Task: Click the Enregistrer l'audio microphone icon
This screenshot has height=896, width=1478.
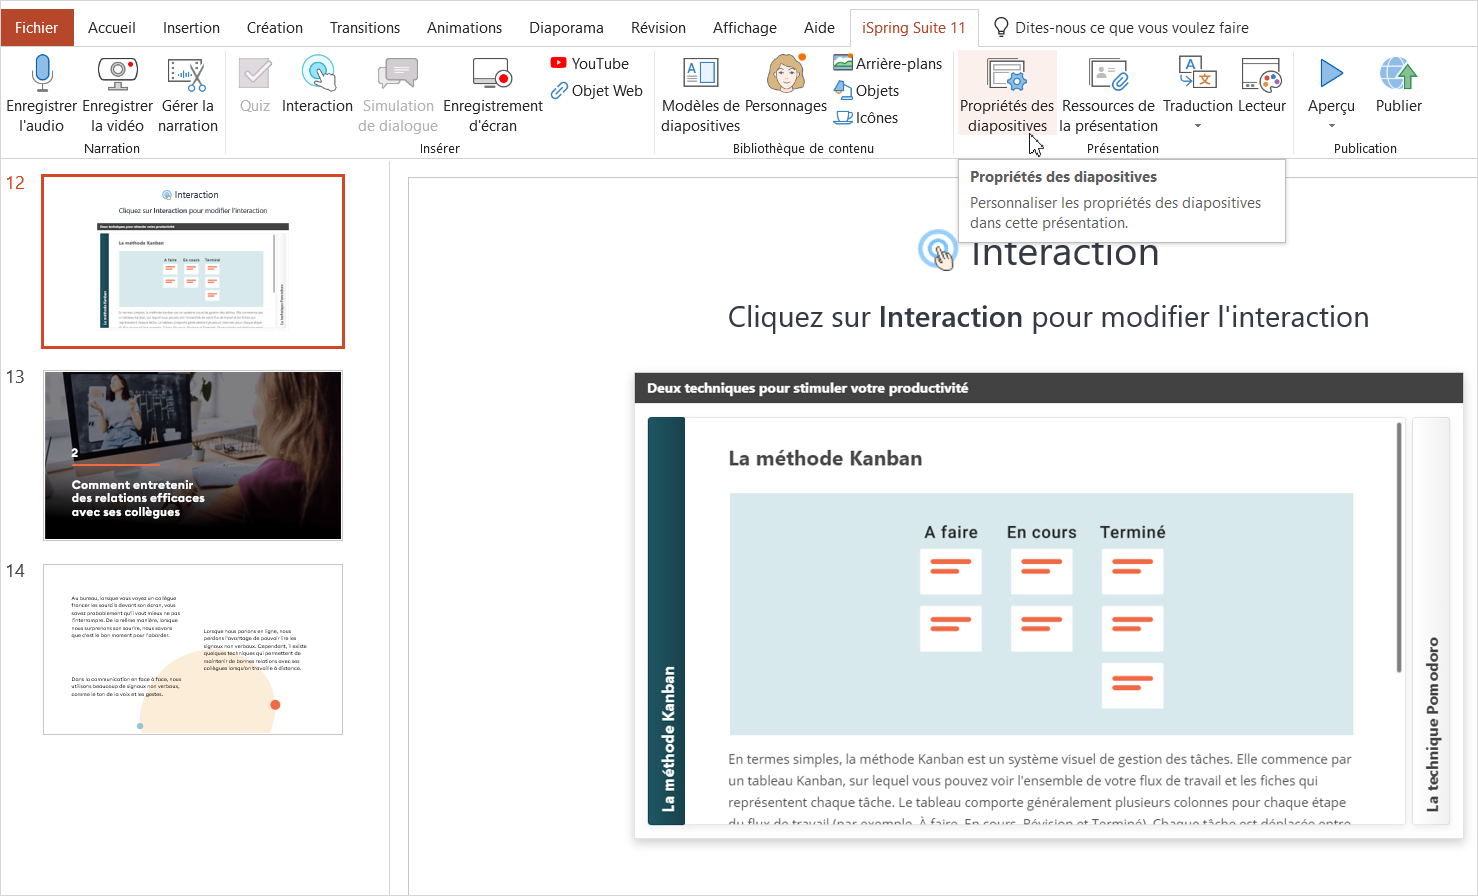Action: (x=41, y=75)
